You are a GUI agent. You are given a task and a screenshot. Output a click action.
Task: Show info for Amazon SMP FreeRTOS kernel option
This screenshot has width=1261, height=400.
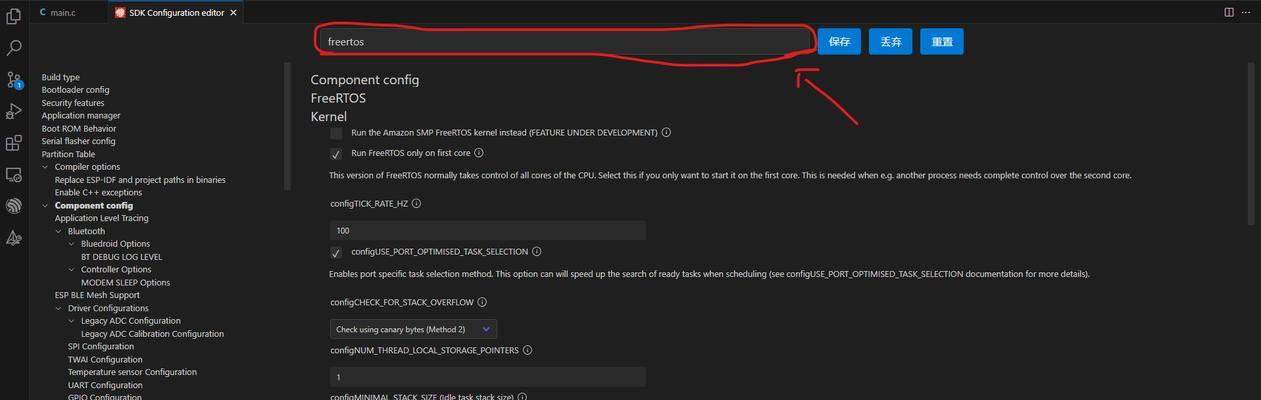coord(666,132)
